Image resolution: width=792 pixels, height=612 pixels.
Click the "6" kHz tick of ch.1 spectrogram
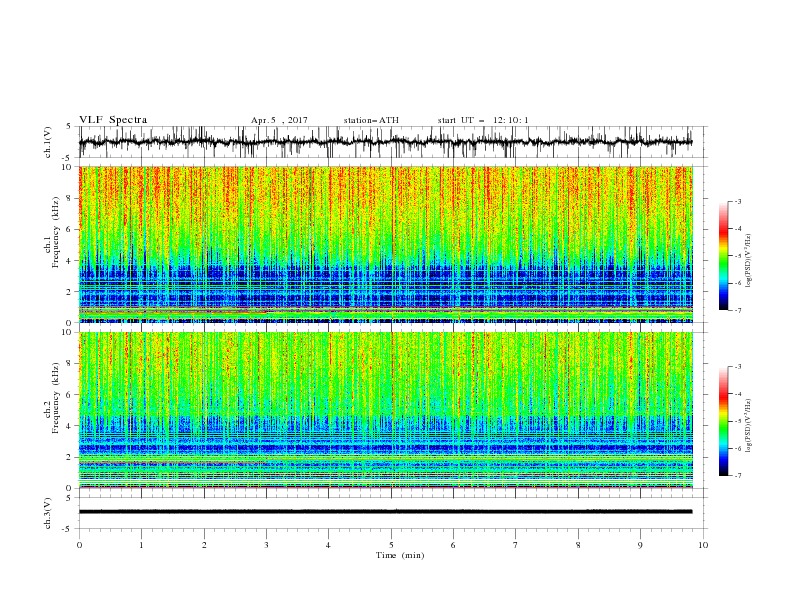(x=70, y=230)
